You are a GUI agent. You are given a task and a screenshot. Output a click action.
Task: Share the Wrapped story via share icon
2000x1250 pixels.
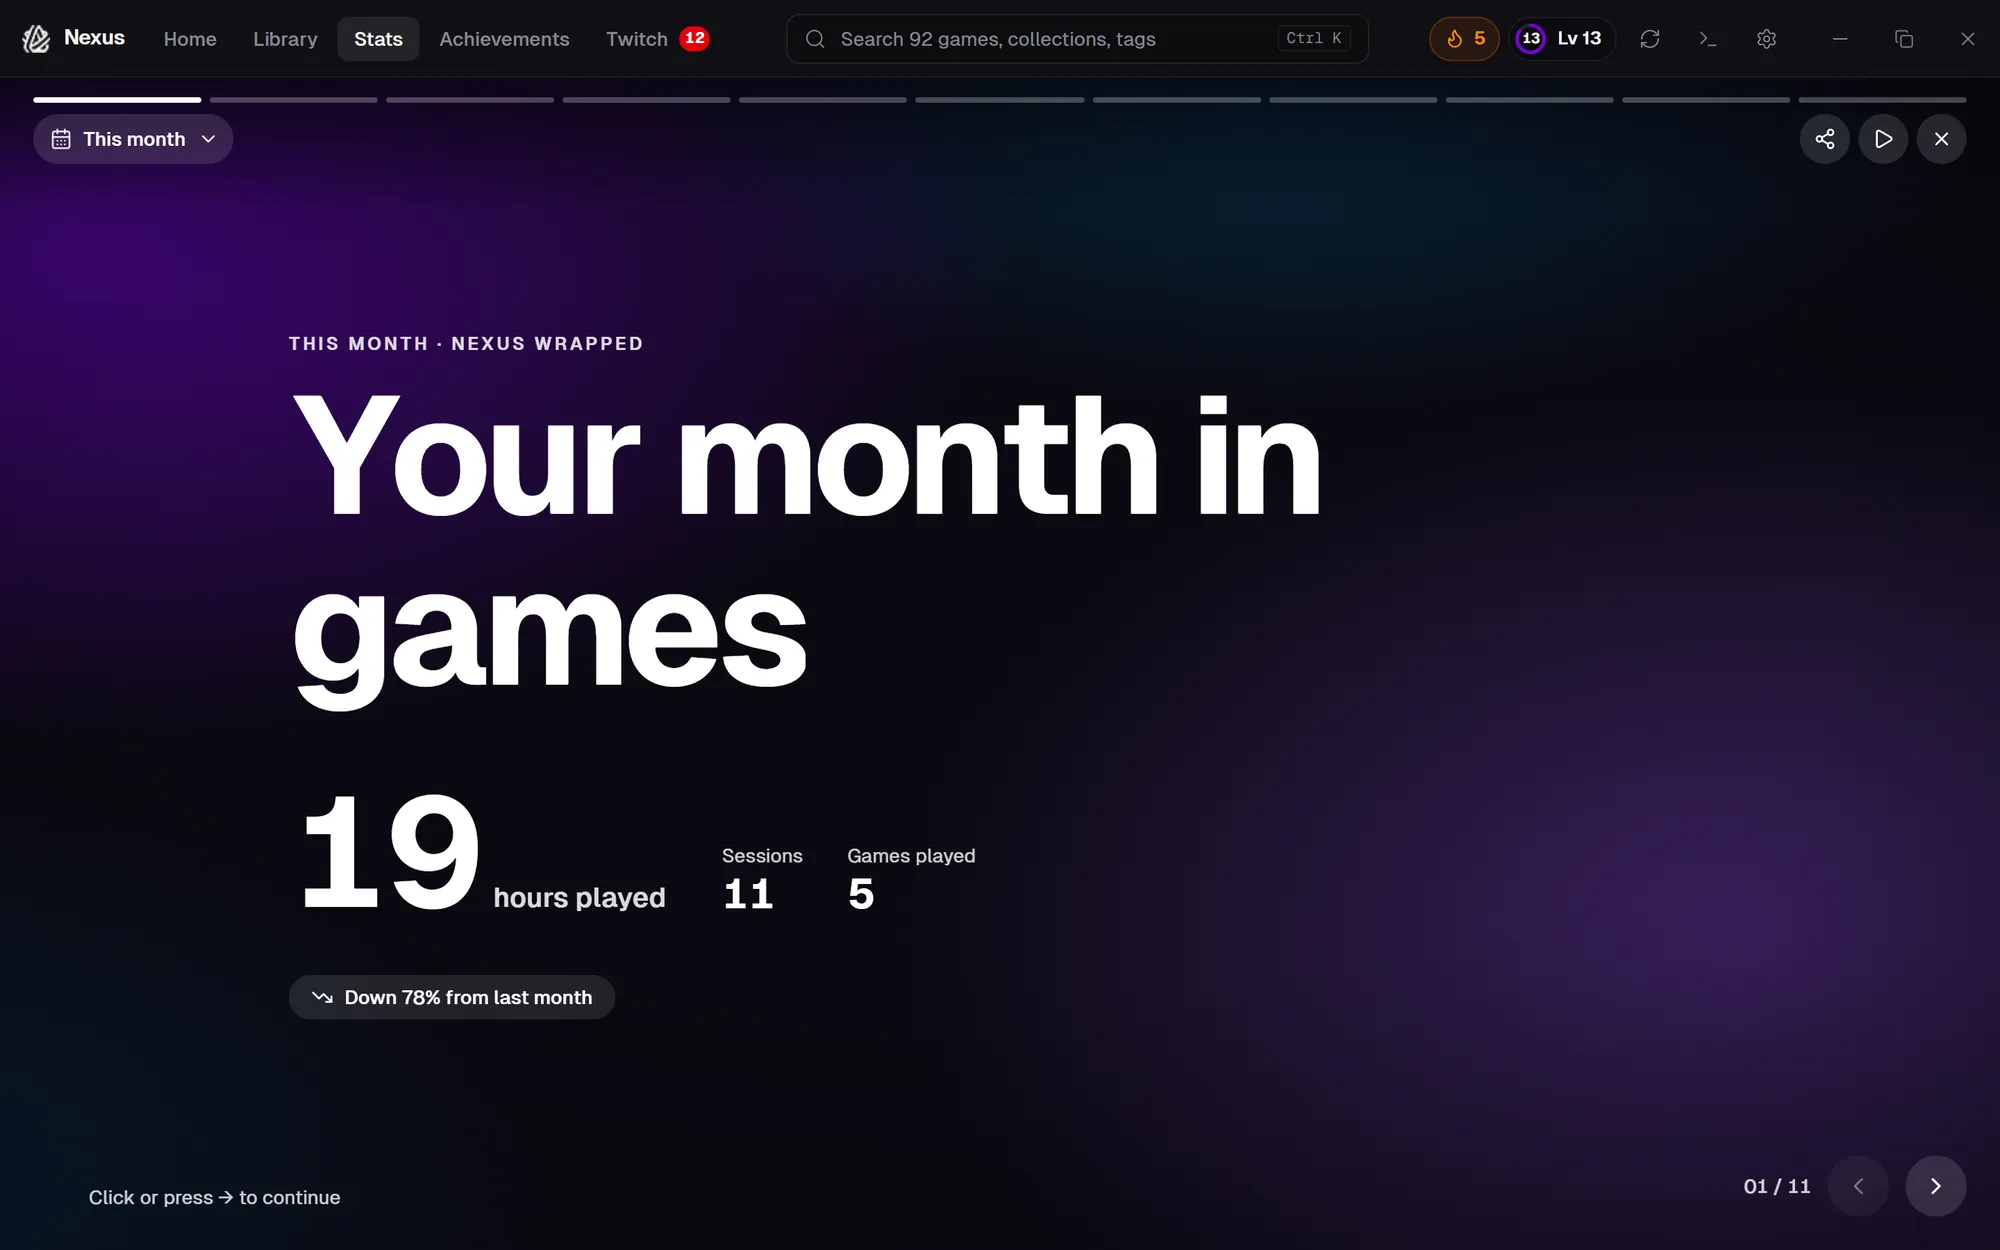click(1825, 139)
